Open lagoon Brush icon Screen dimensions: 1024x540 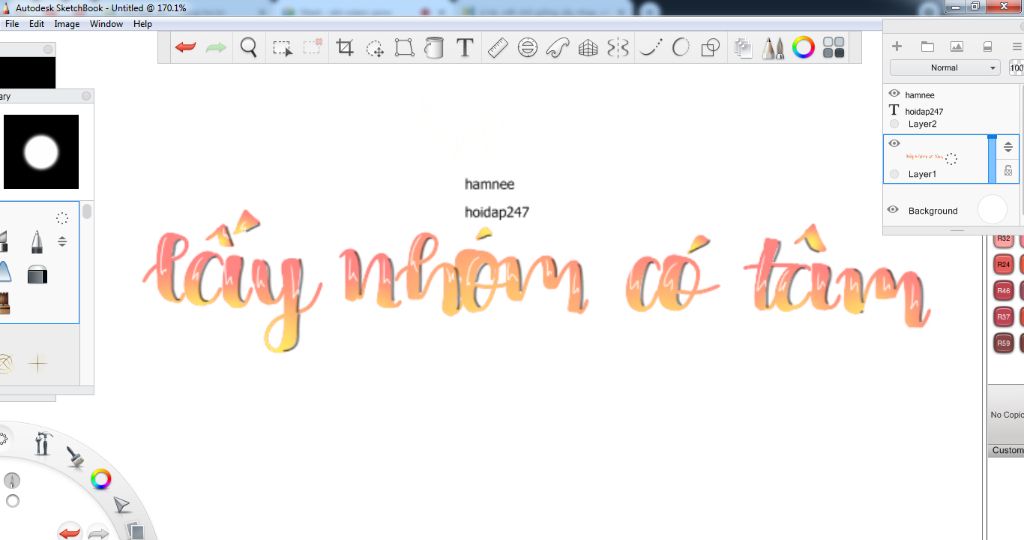click(75, 456)
